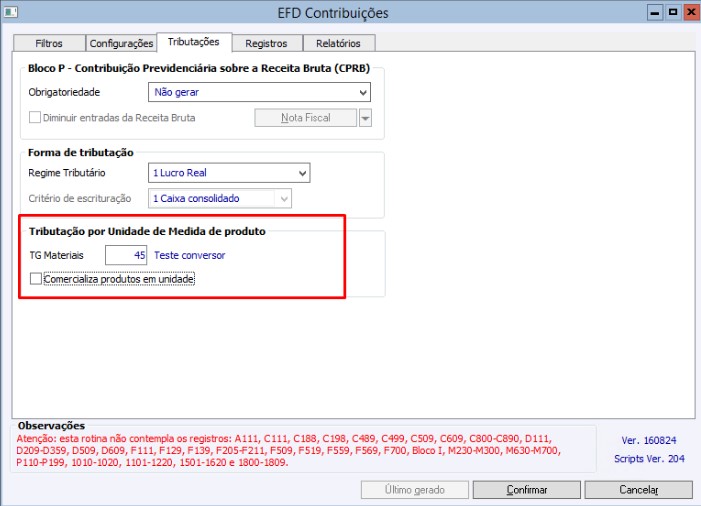701x506 pixels.
Task: Click the Bloco P CPRB group heading
Action: point(199,68)
